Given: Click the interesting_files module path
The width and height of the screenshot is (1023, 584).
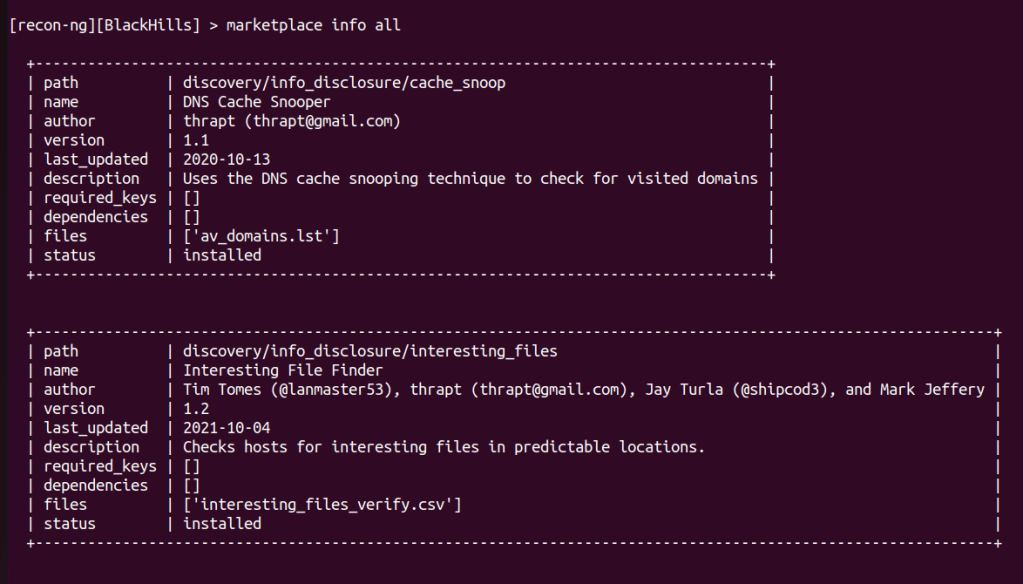Looking at the screenshot, I should pos(370,351).
